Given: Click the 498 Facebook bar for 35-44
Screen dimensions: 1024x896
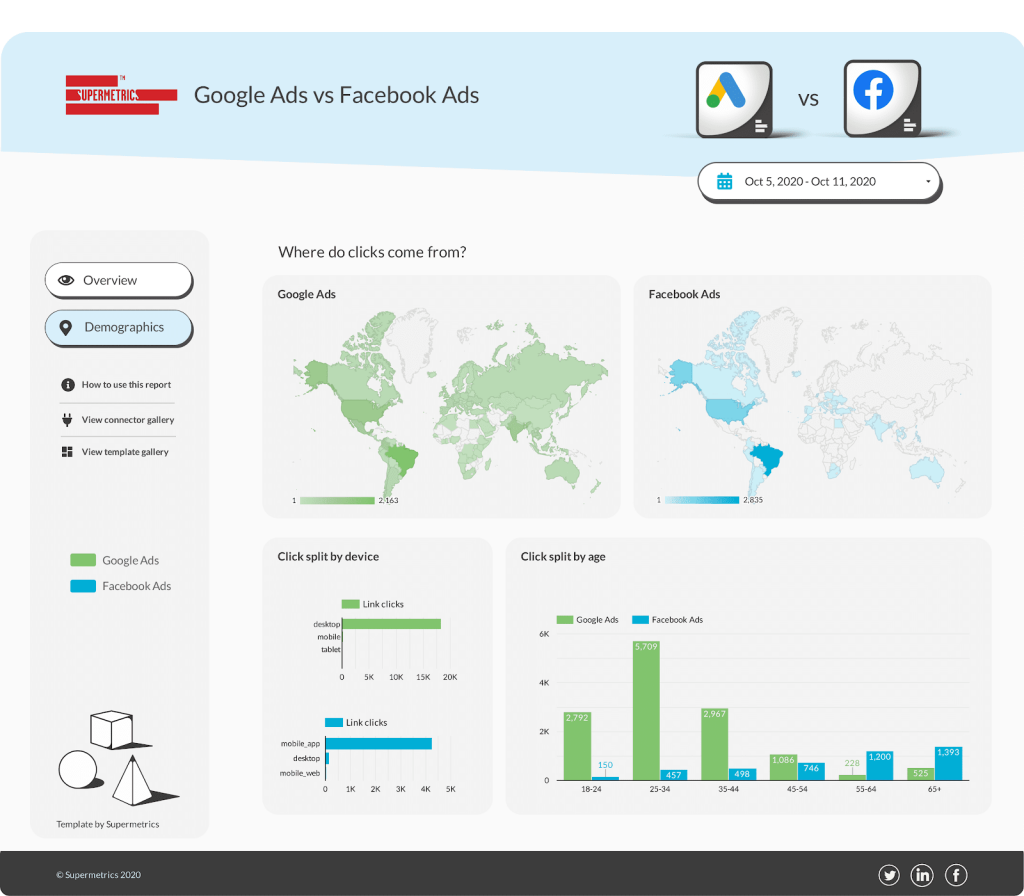Looking at the screenshot, I should (x=743, y=775).
